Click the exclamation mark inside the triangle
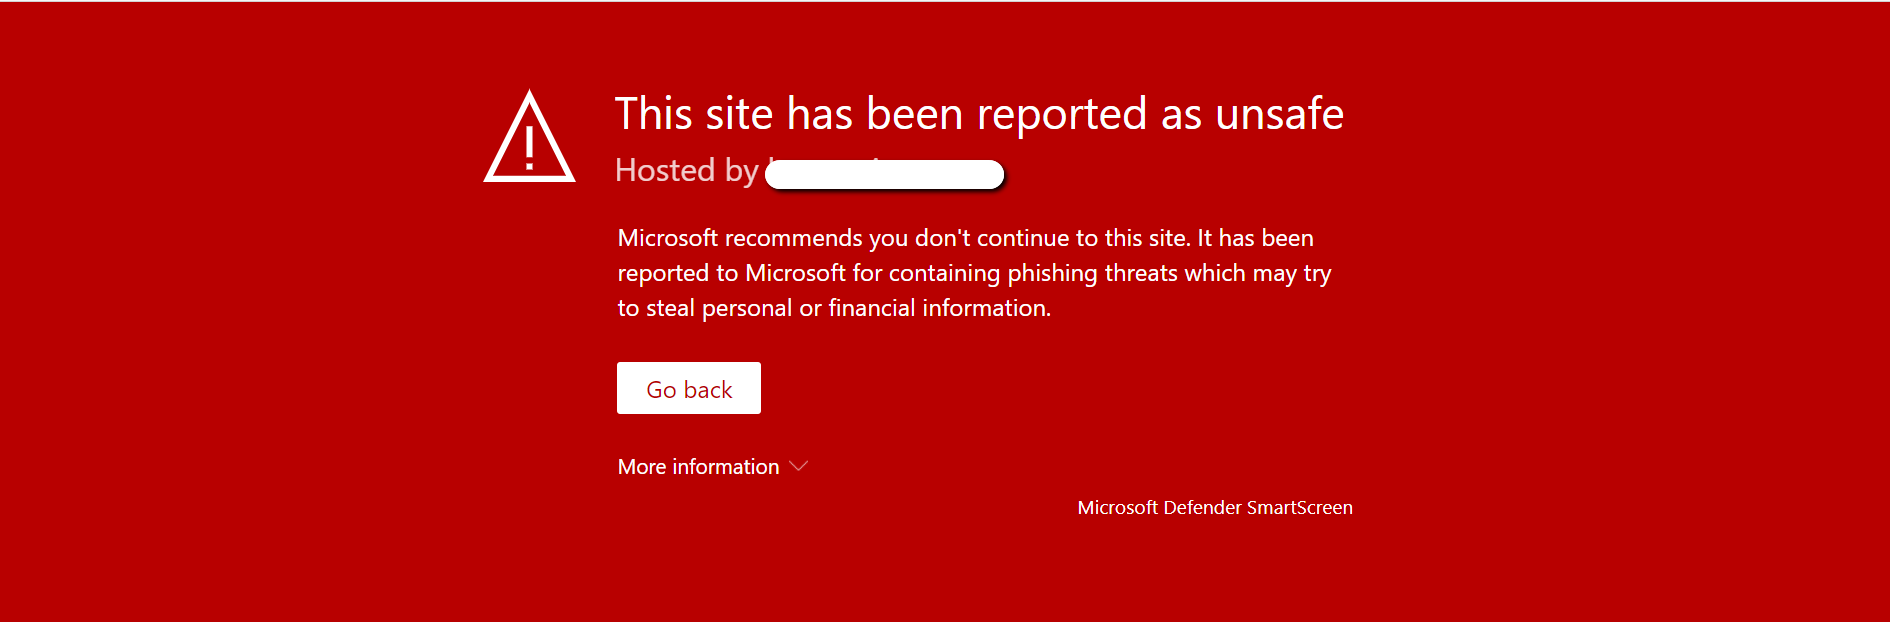1890x622 pixels. click(529, 148)
